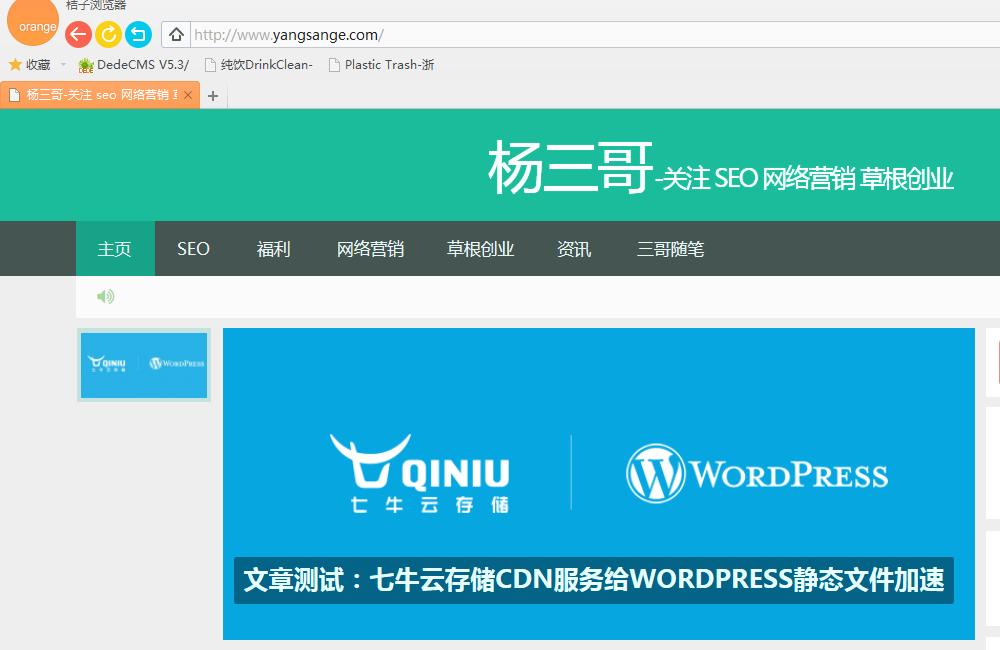
Task: Open 资讯 navigation item
Action: (x=574, y=249)
